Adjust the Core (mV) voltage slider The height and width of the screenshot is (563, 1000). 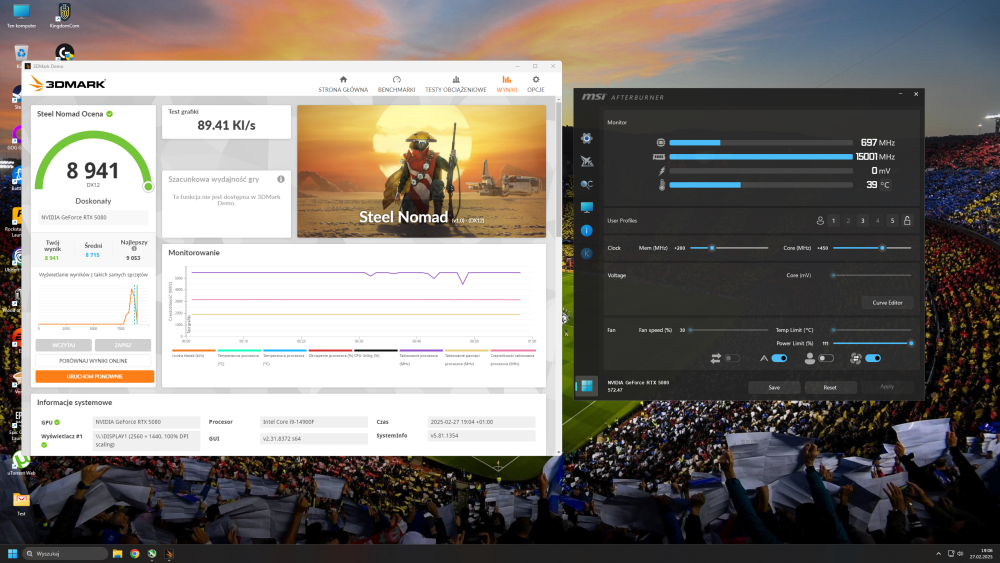(x=872, y=275)
